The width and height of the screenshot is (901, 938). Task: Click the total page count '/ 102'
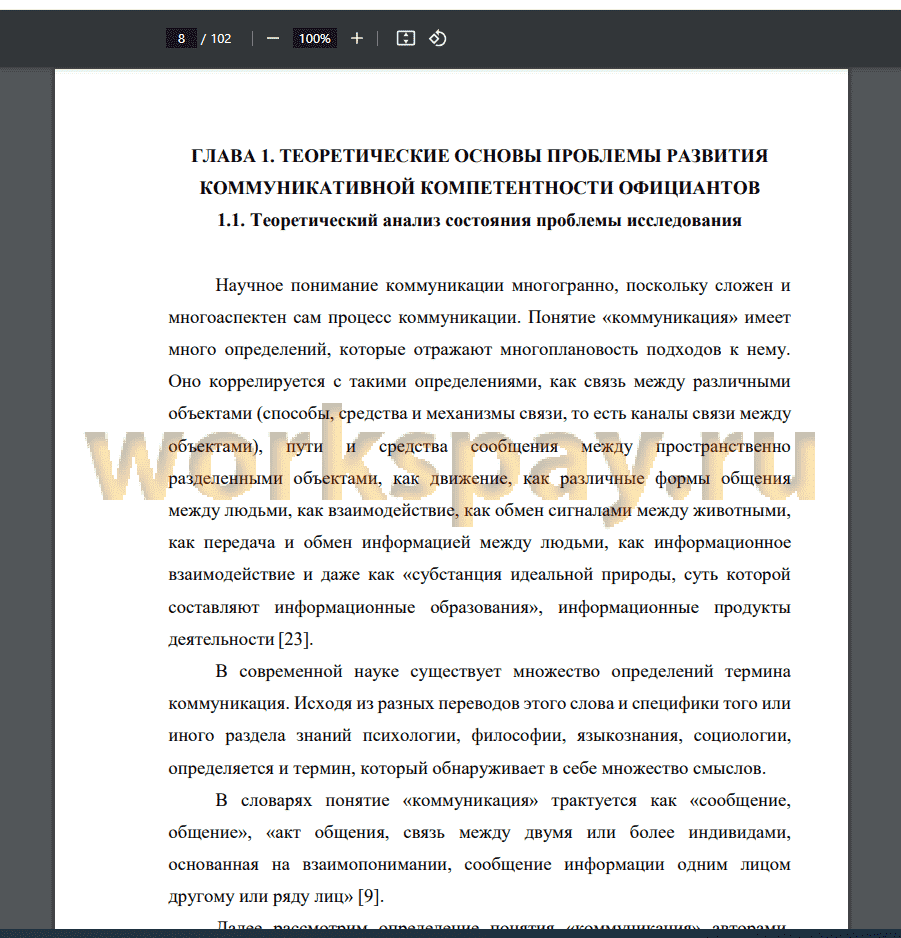pos(216,39)
